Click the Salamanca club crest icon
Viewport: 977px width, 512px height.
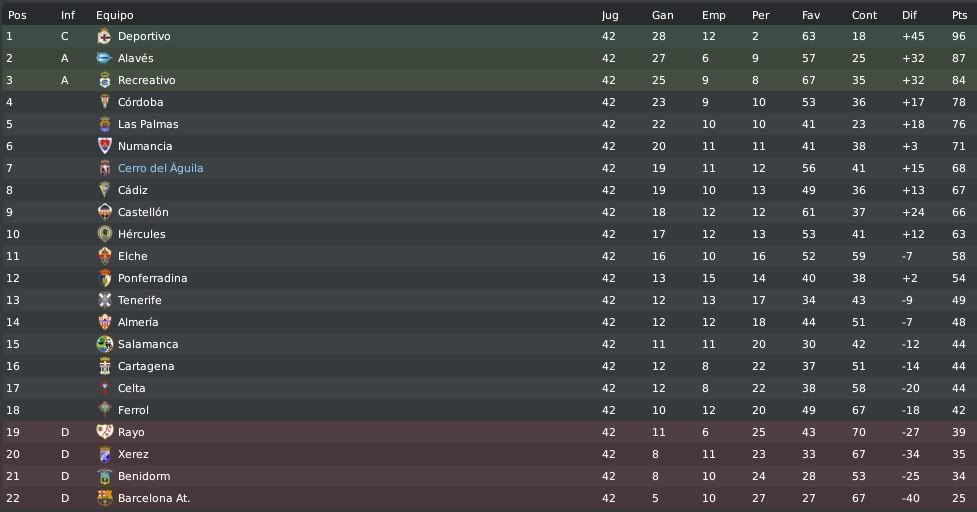point(104,344)
